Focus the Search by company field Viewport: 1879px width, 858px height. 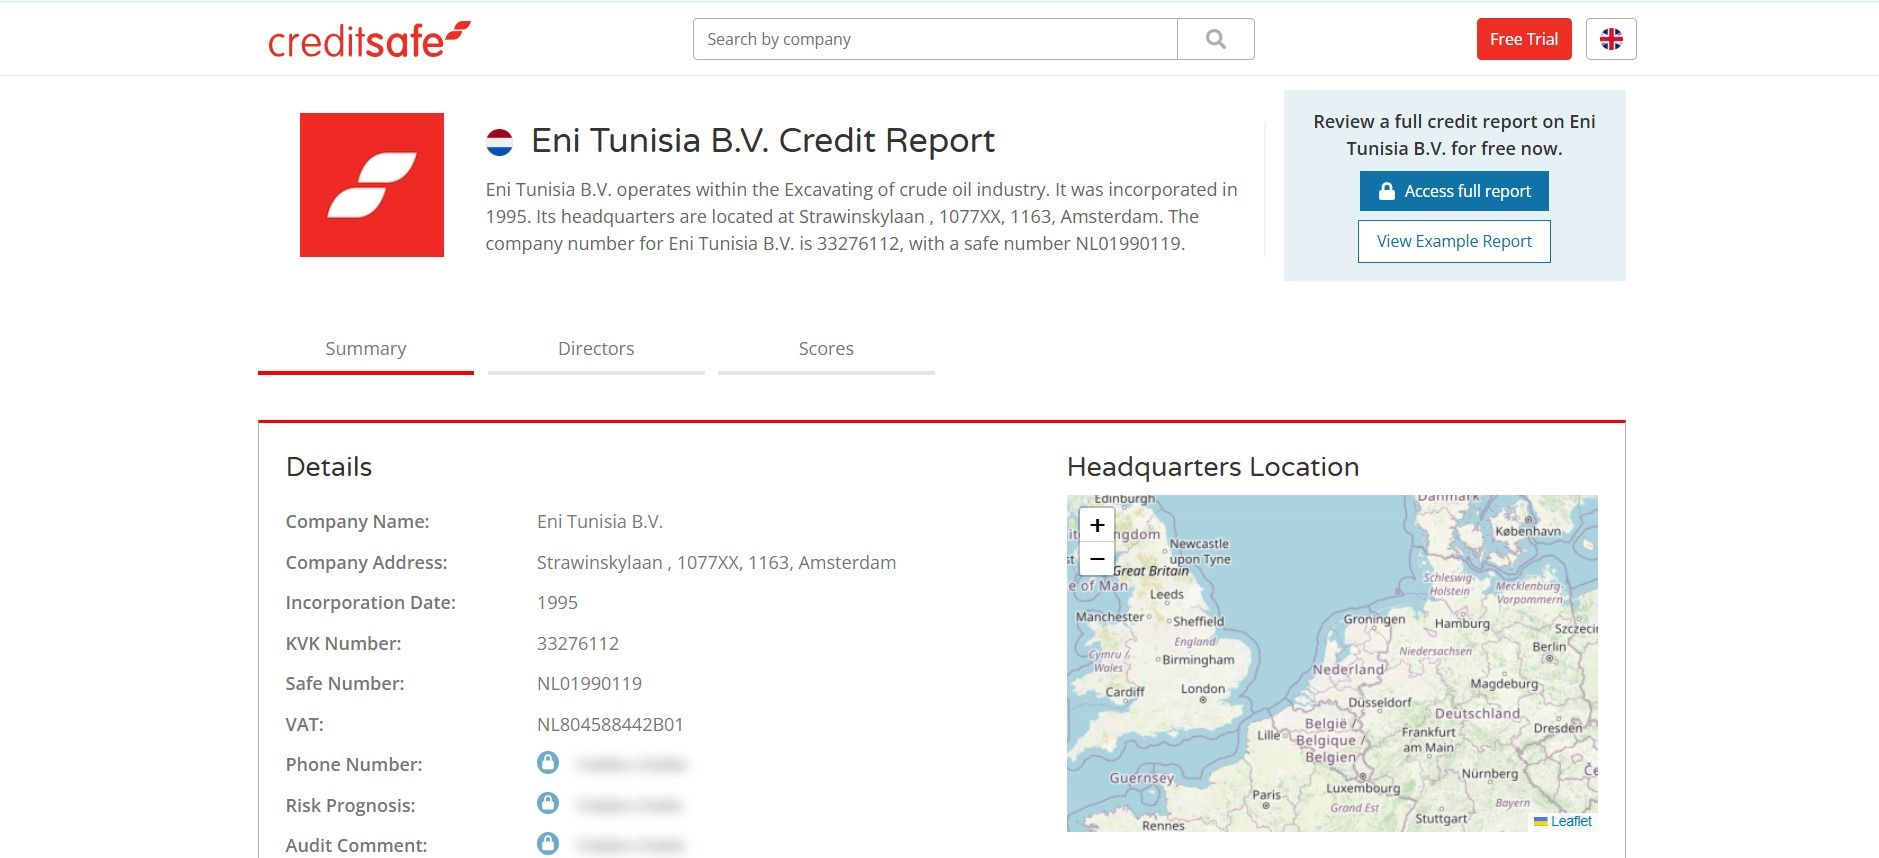coord(935,39)
